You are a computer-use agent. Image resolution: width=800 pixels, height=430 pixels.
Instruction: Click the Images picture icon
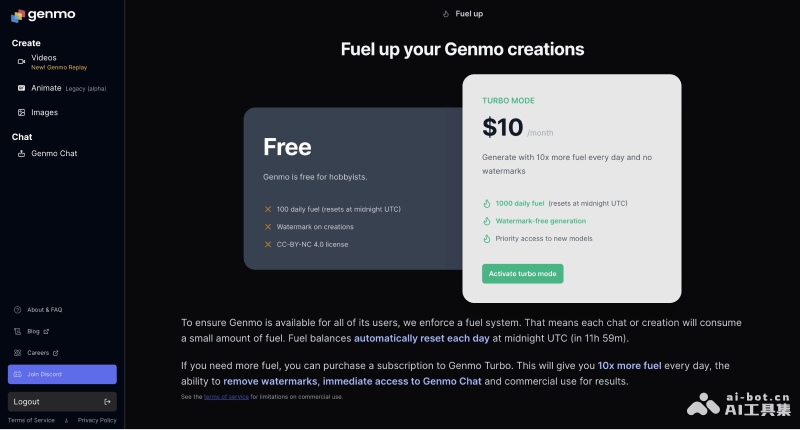pyautogui.click(x=21, y=113)
